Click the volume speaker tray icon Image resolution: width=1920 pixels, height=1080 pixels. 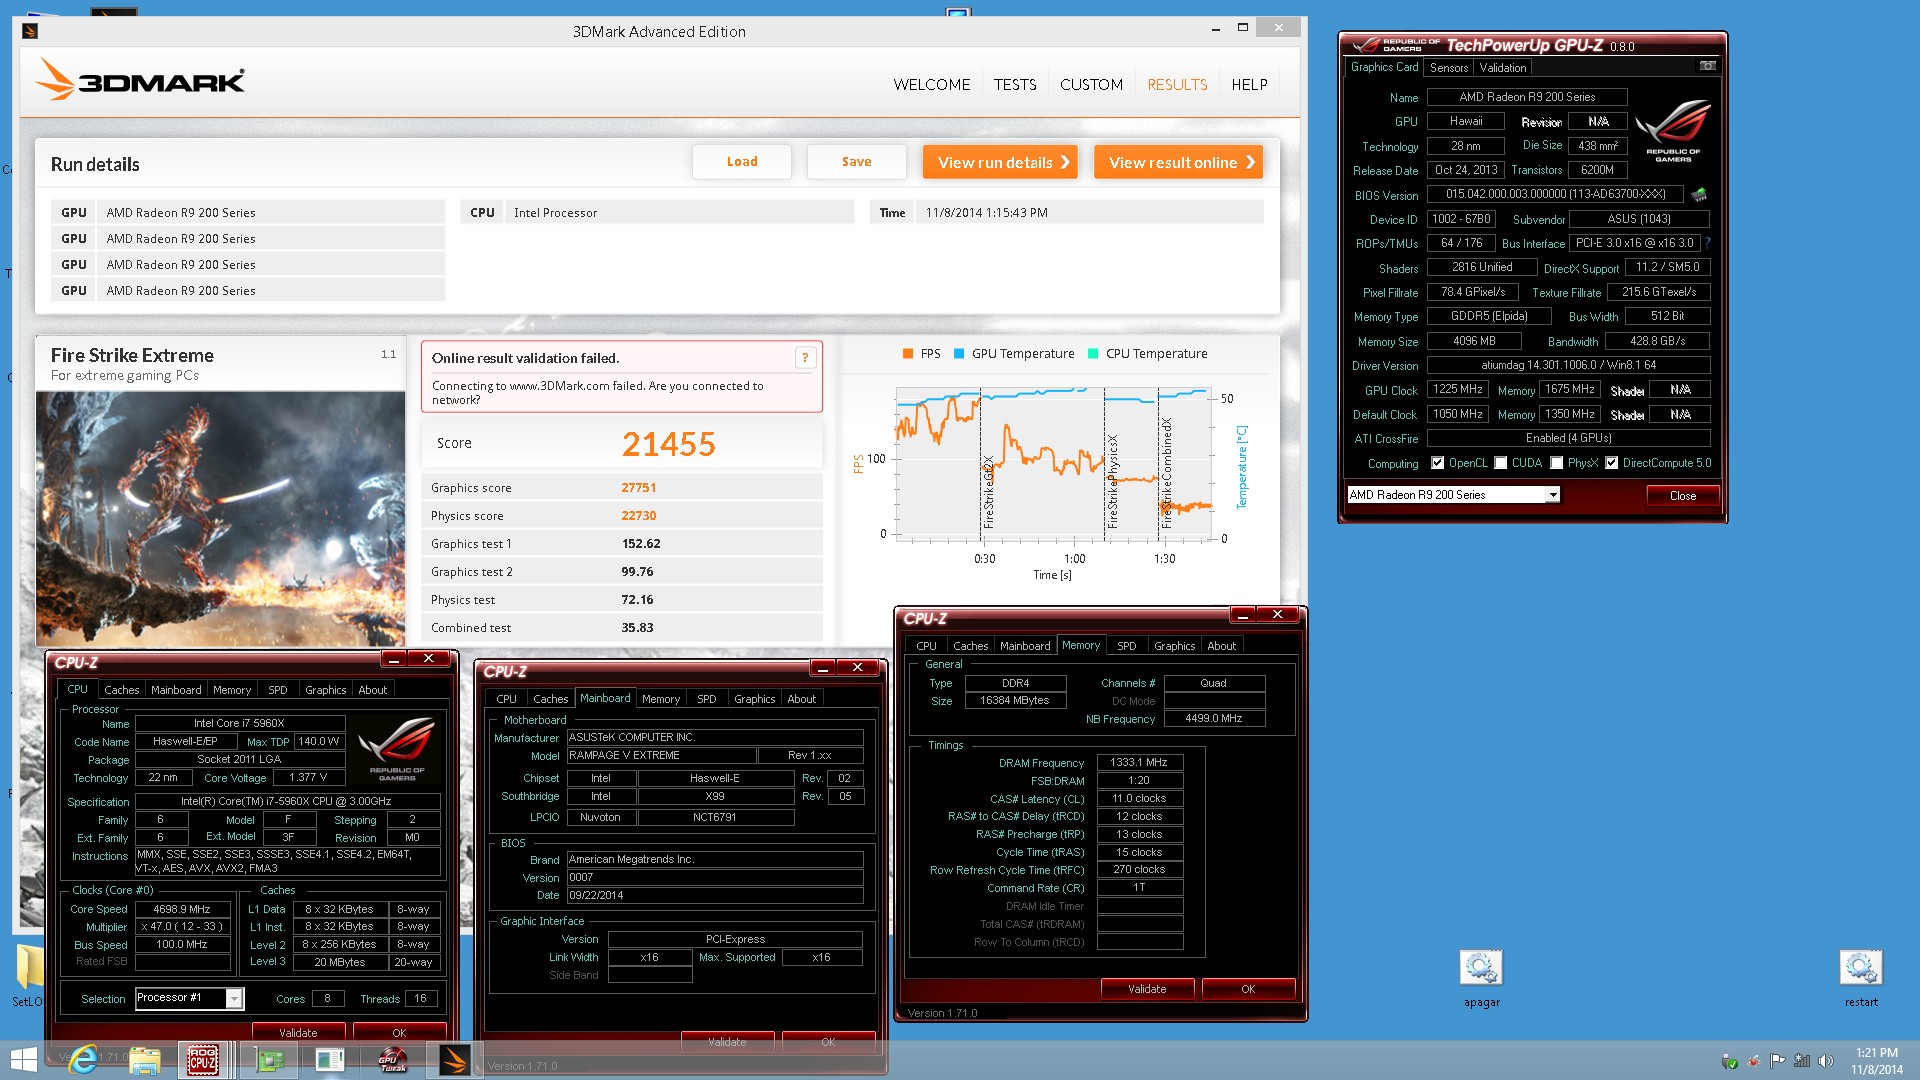pos(1826,1061)
